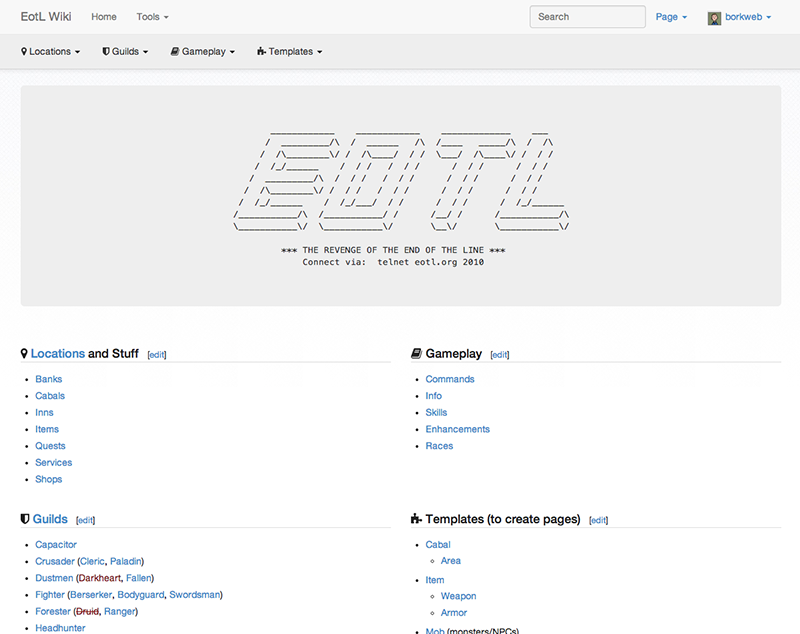Image resolution: width=800 pixels, height=634 pixels.
Task: Open the Weapon template link
Action: tap(458, 596)
